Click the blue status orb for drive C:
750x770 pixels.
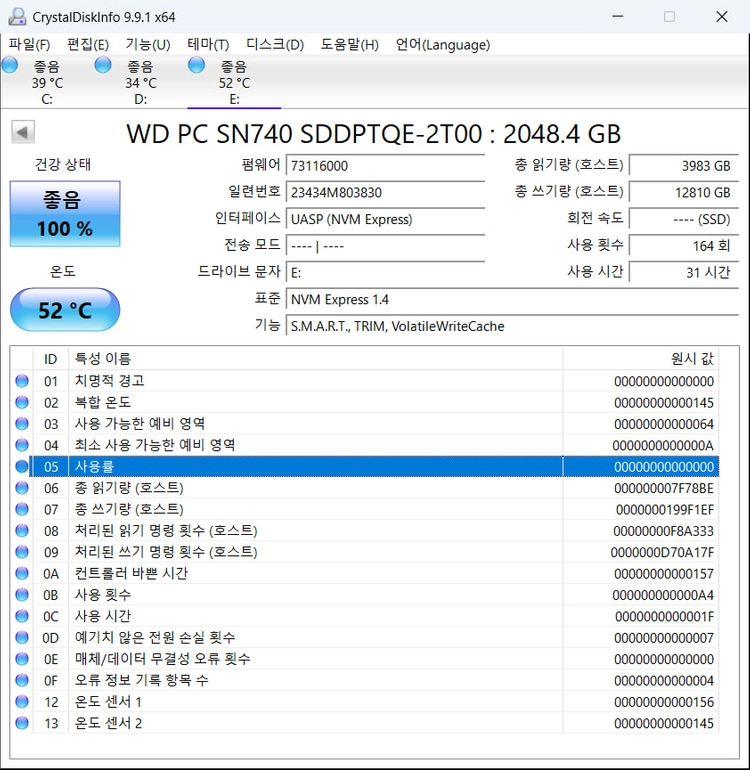(10, 65)
